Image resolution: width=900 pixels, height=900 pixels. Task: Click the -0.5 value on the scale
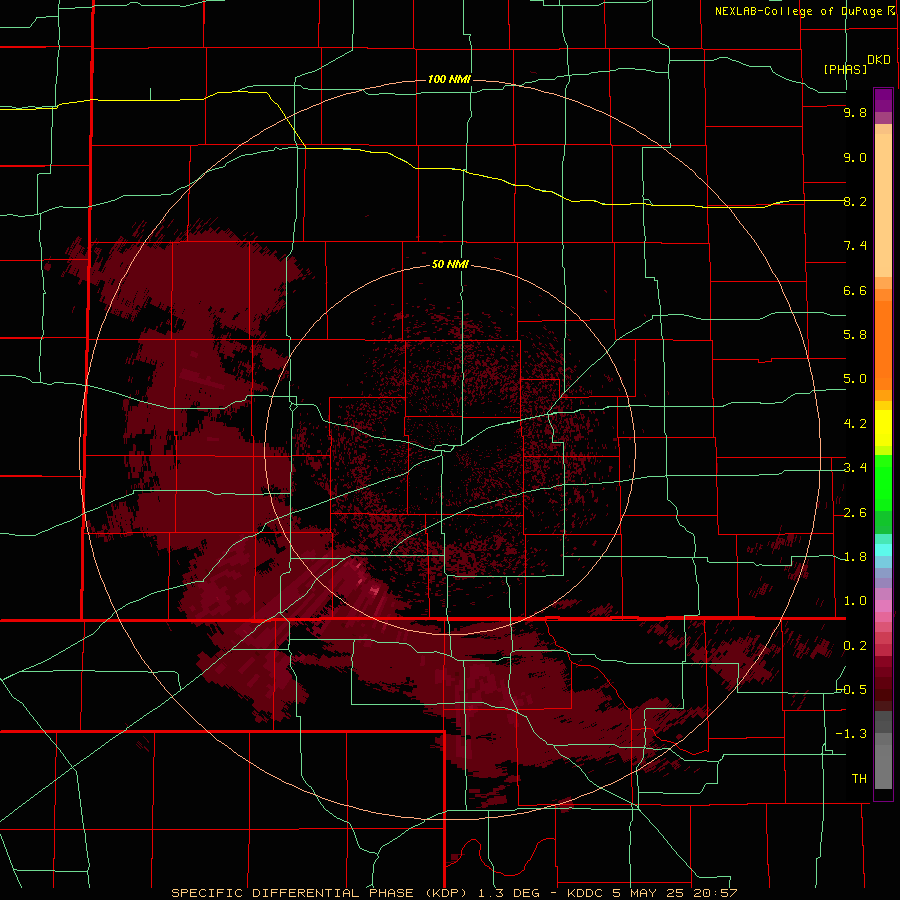tap(852, 689)
